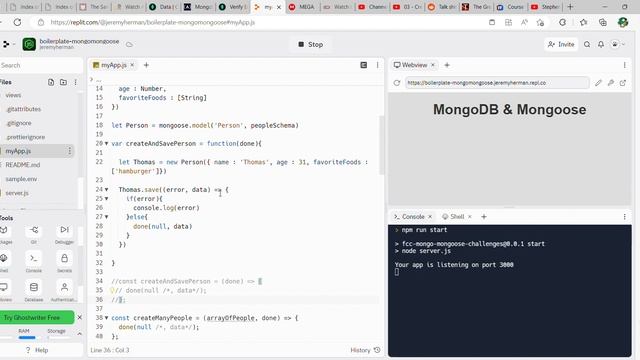Close the Shell tab
This screenshot has width=640, height=360.
pyautogui.click(x=470, y=217)
